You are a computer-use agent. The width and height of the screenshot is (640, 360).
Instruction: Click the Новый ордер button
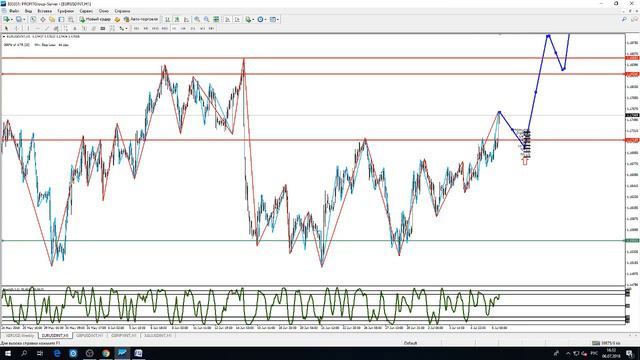(x=95, y=19)
